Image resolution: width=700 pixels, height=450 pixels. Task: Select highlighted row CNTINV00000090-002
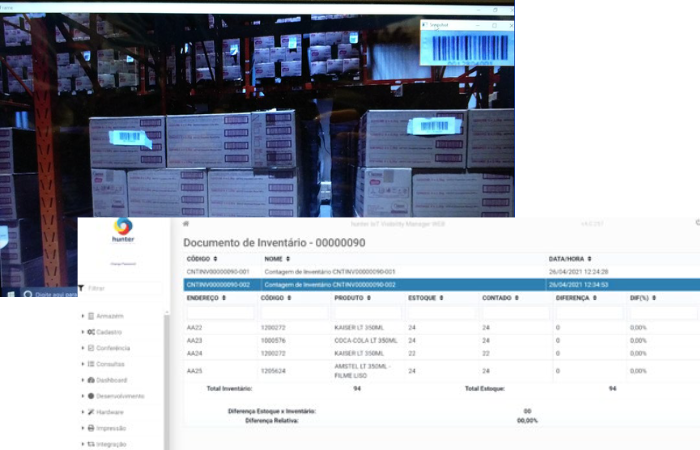(x=442, y=284)
